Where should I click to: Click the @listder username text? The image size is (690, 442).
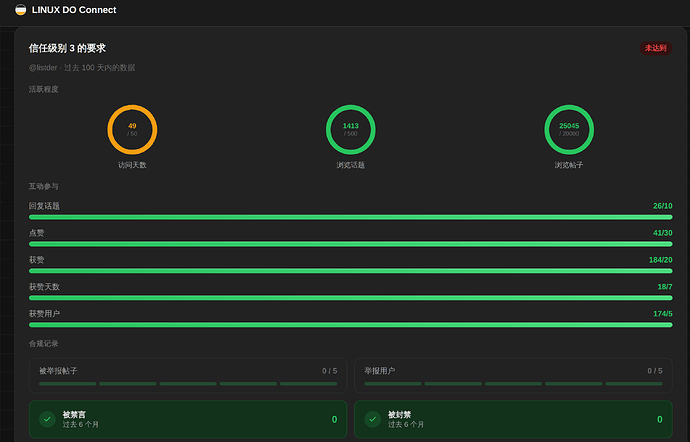click(x=43, y=68)
